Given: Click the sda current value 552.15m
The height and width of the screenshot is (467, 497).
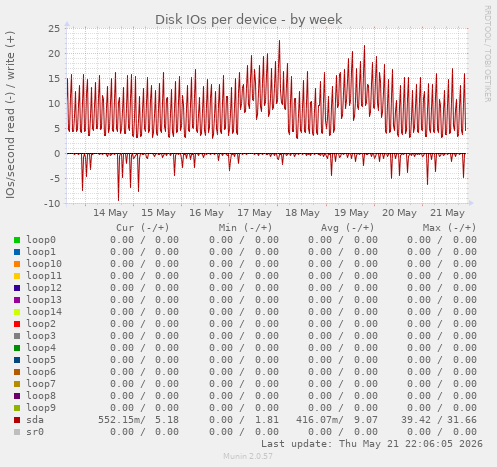Looking at the screenshot, I should 119,420.
